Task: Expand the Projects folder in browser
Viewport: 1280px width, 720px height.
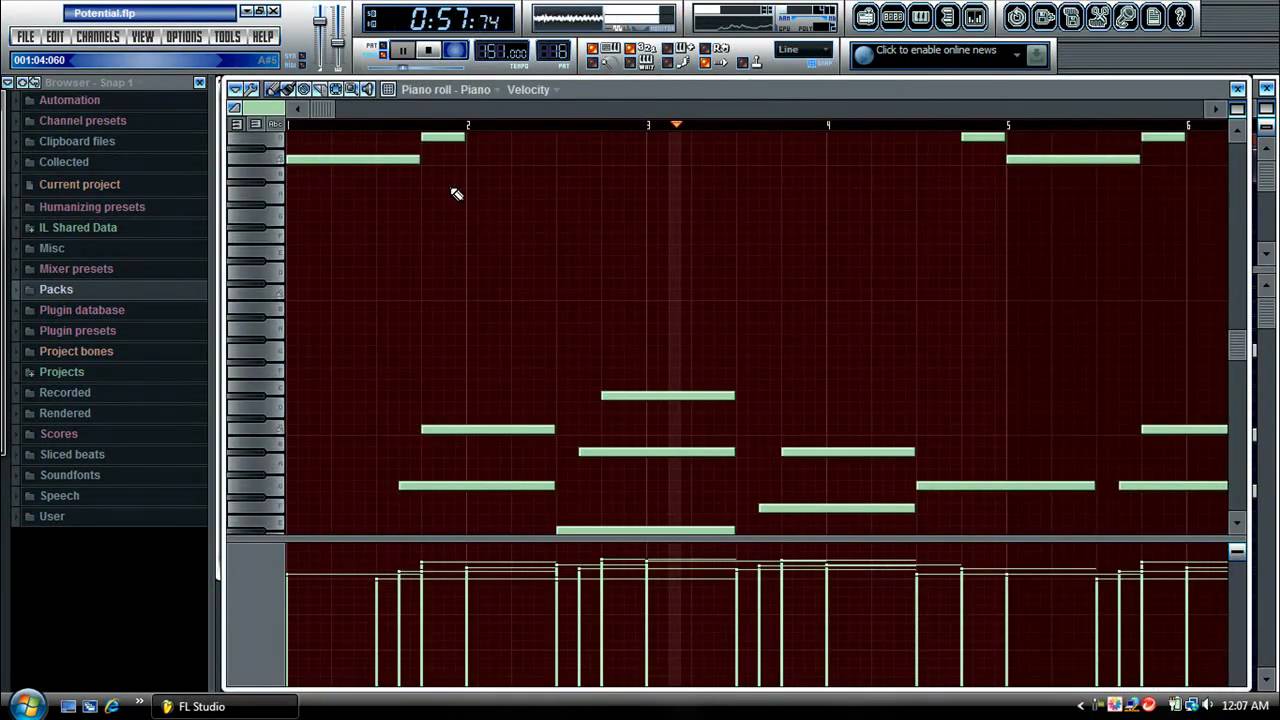Action: (x=29, y=372)
